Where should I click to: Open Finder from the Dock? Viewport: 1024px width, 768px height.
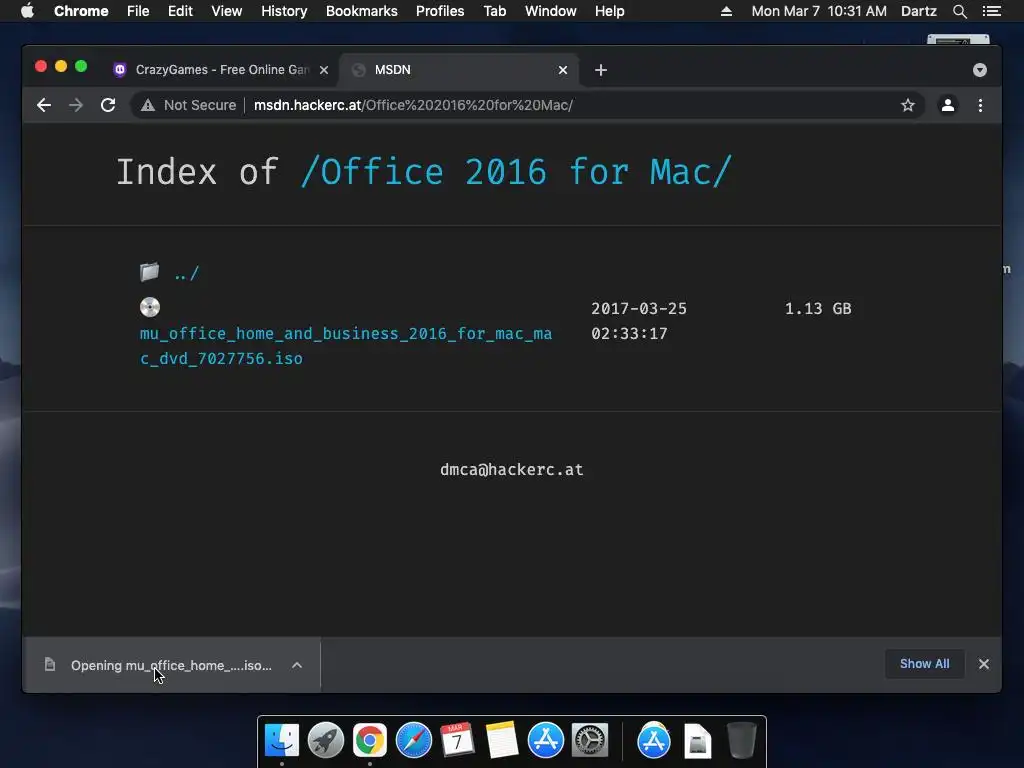tap(282, 740)
